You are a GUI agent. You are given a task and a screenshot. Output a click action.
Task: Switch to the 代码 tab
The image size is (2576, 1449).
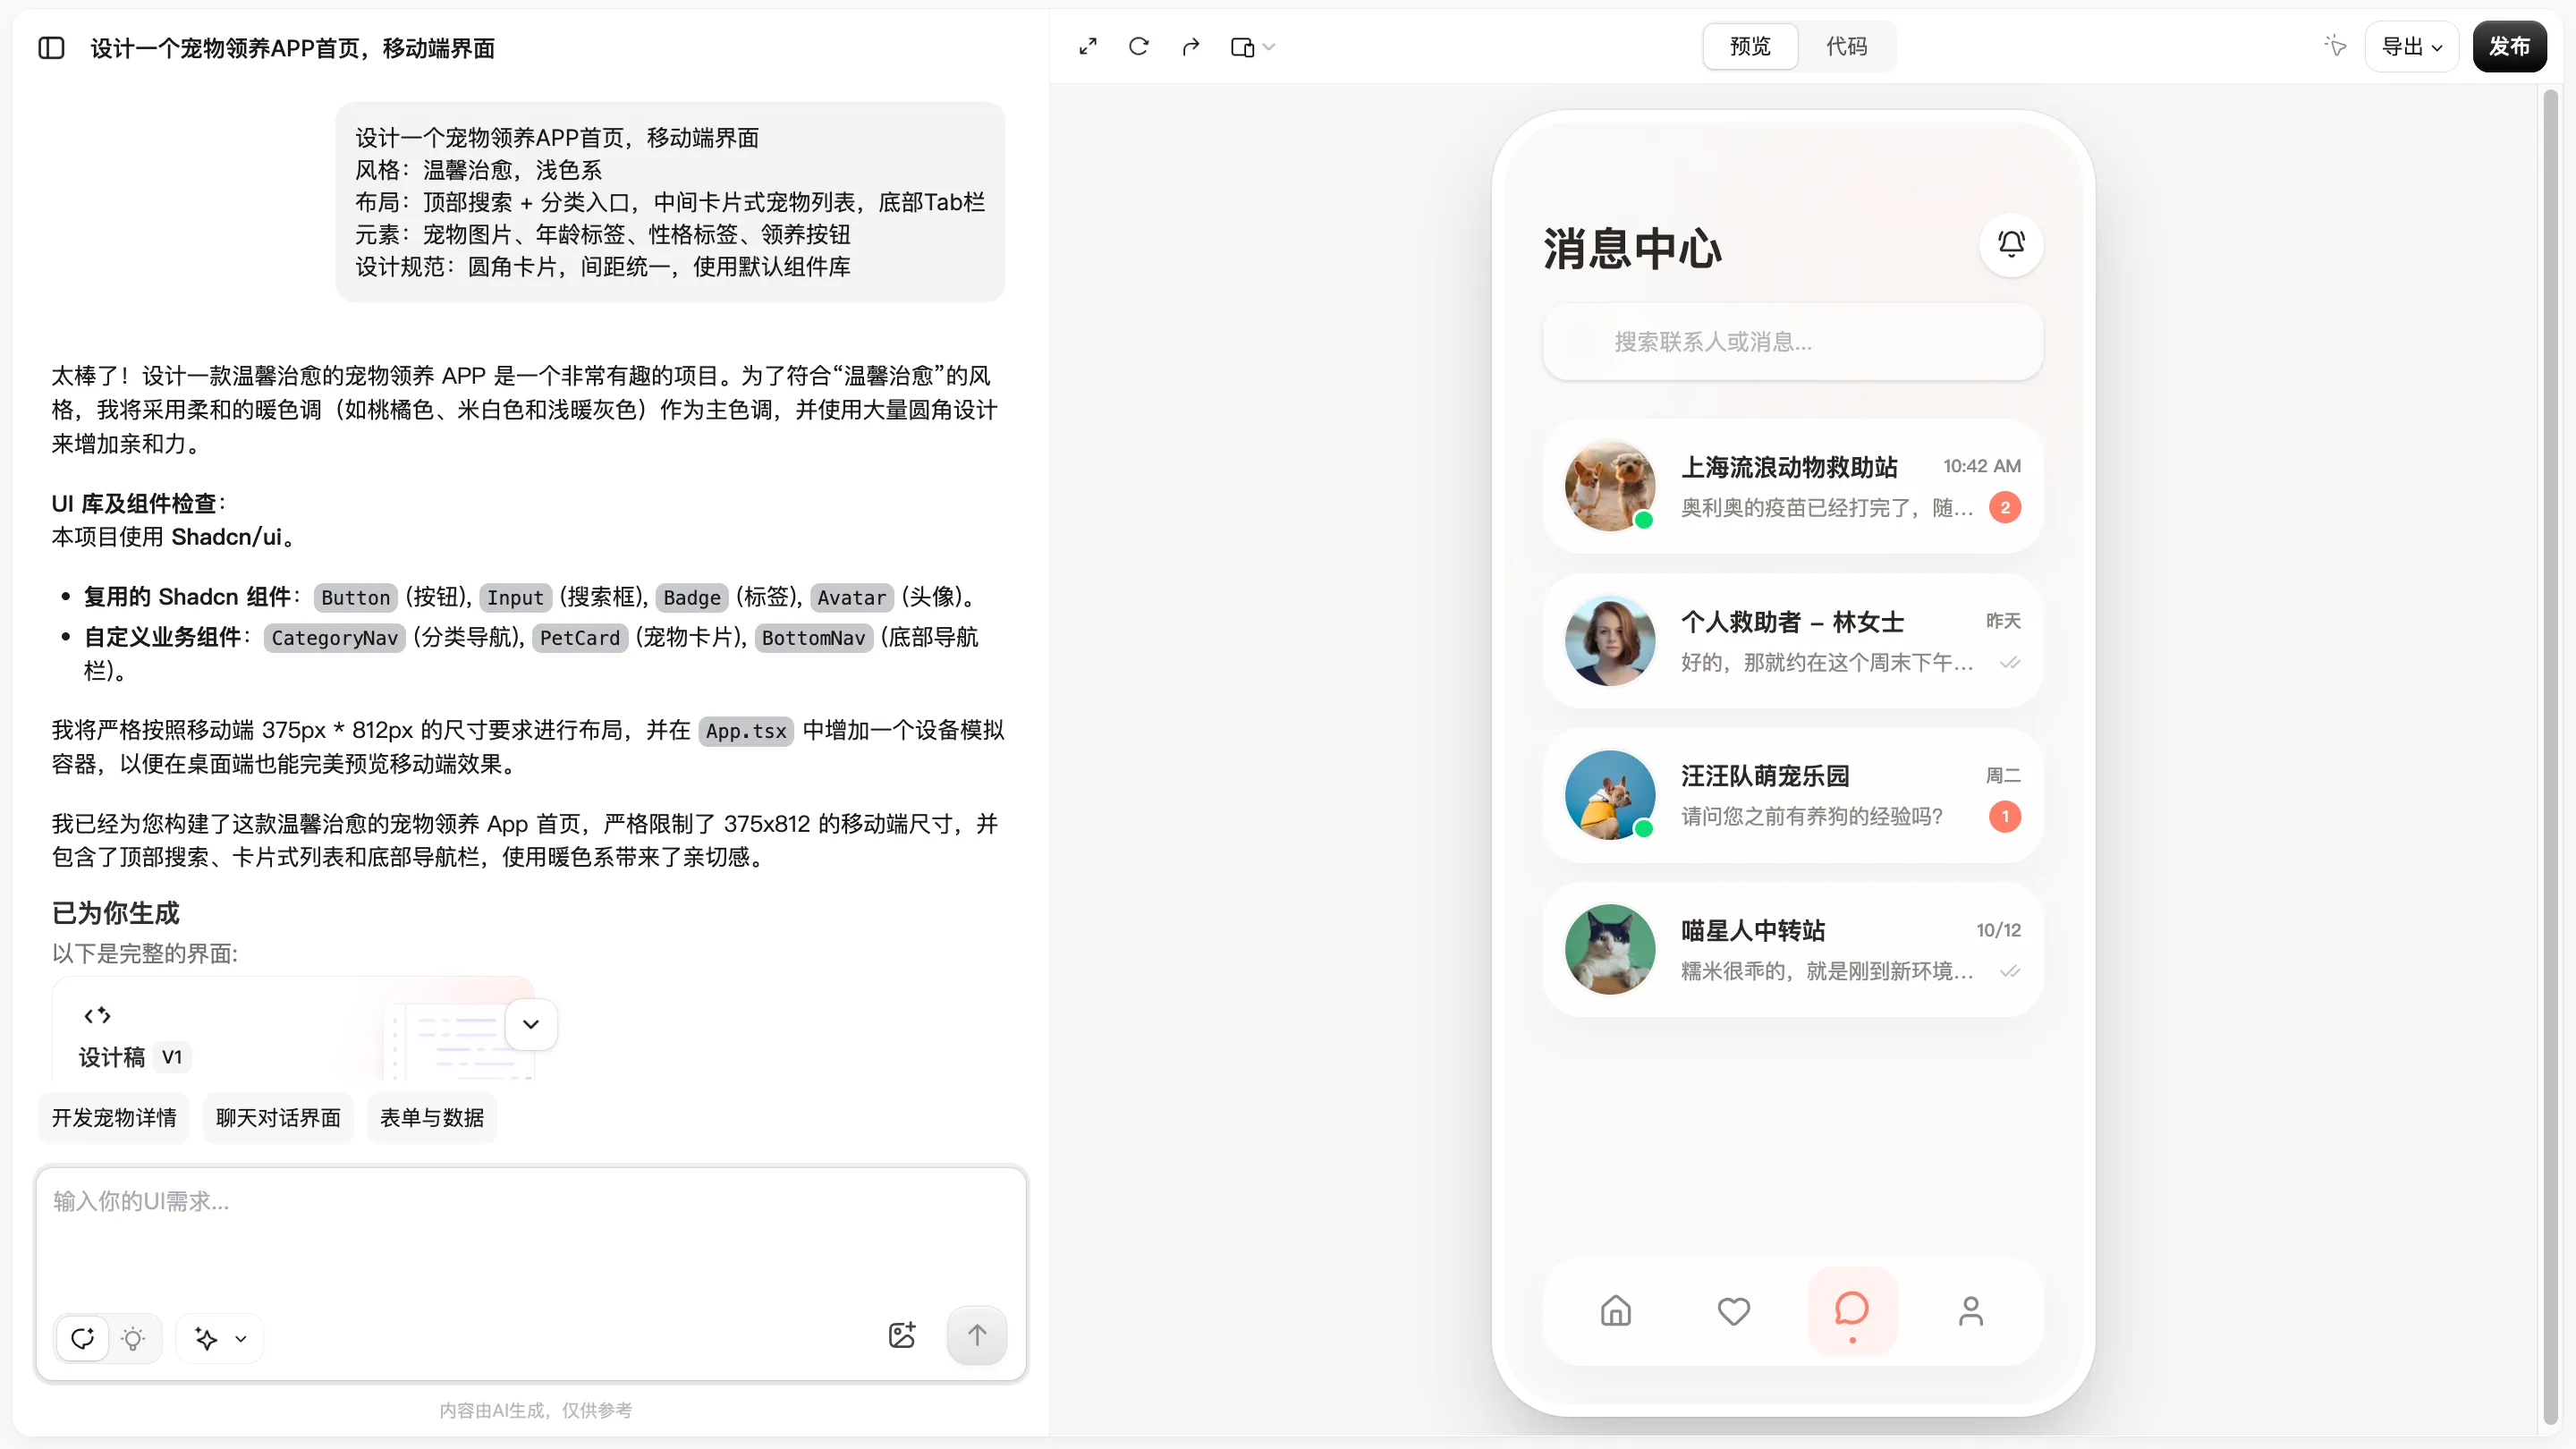tap(1847, 46)
